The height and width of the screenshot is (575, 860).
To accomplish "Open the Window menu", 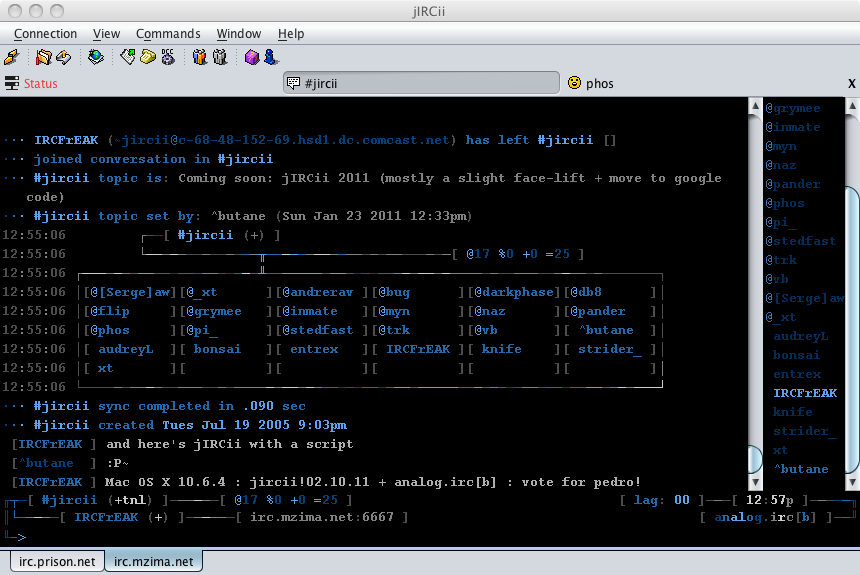I will pos(239,34).
